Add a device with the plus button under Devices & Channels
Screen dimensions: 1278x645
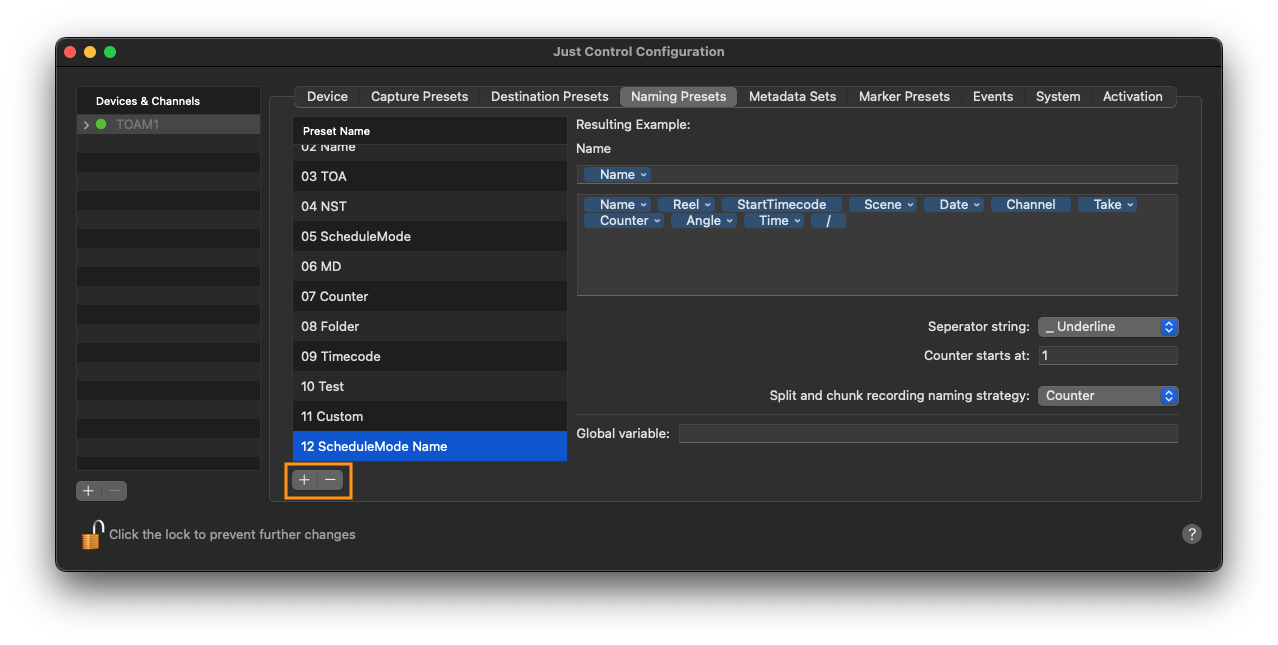click(x=89, y=491)
